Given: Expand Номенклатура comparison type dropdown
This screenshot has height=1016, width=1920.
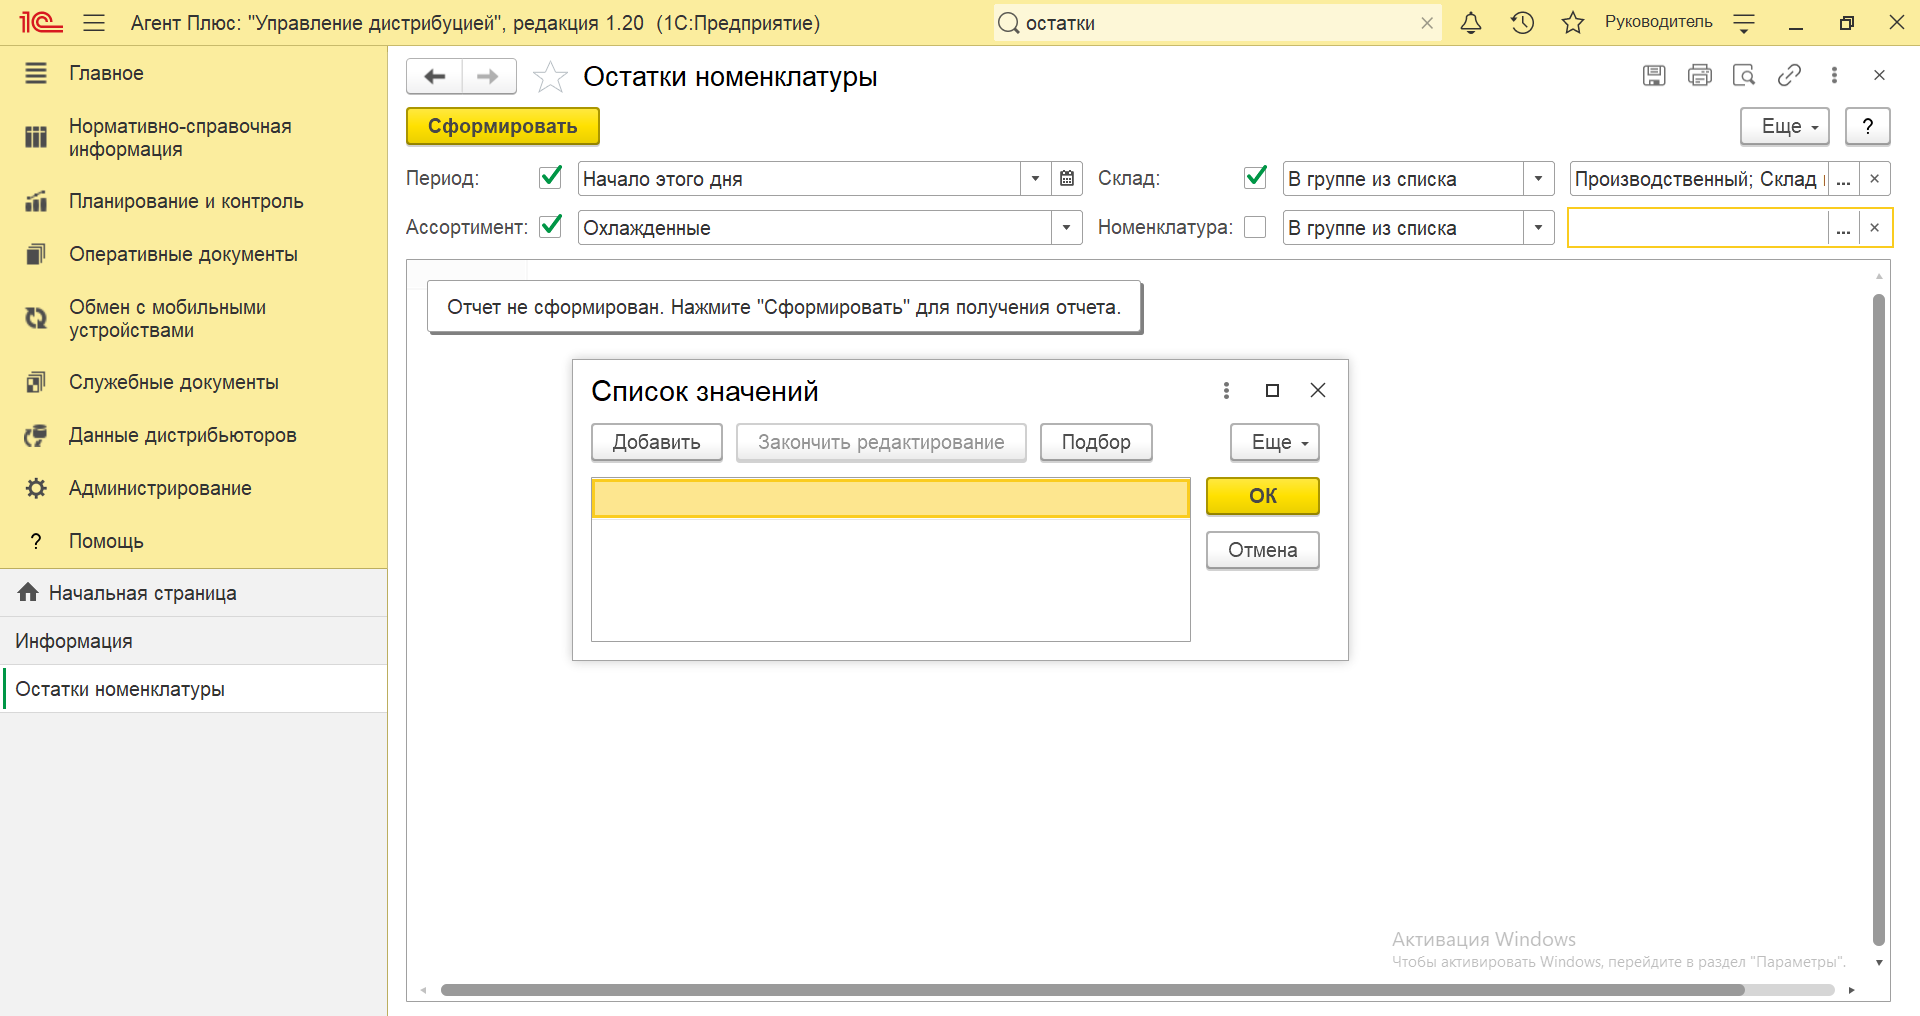Looking at the screenshot, I should (1538, 228).
